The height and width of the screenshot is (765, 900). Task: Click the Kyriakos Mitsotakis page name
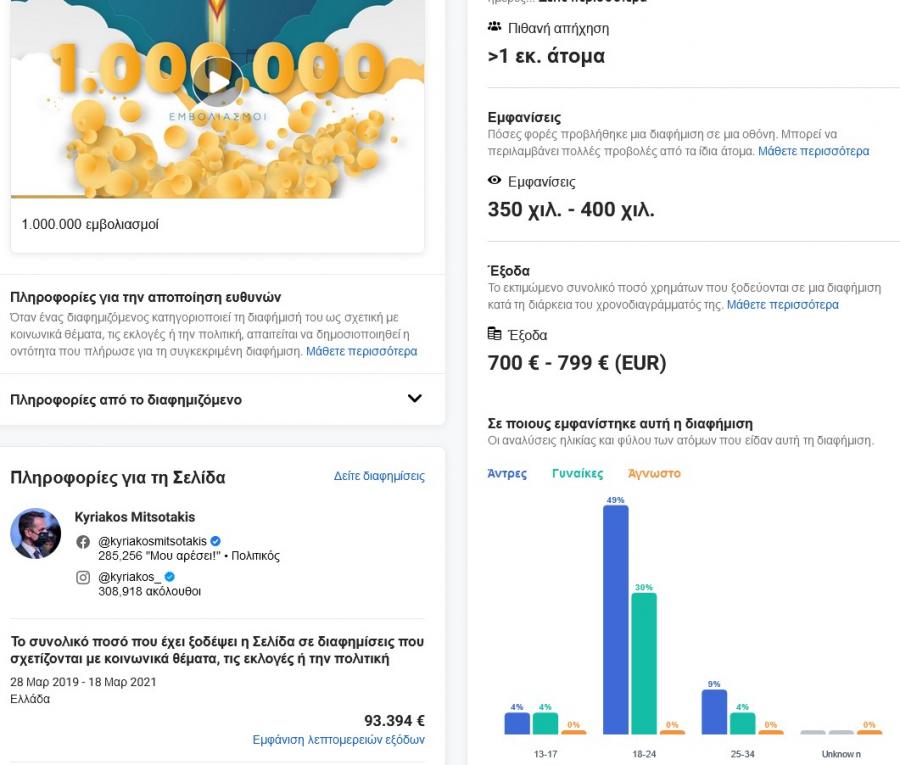coord(135,517)
